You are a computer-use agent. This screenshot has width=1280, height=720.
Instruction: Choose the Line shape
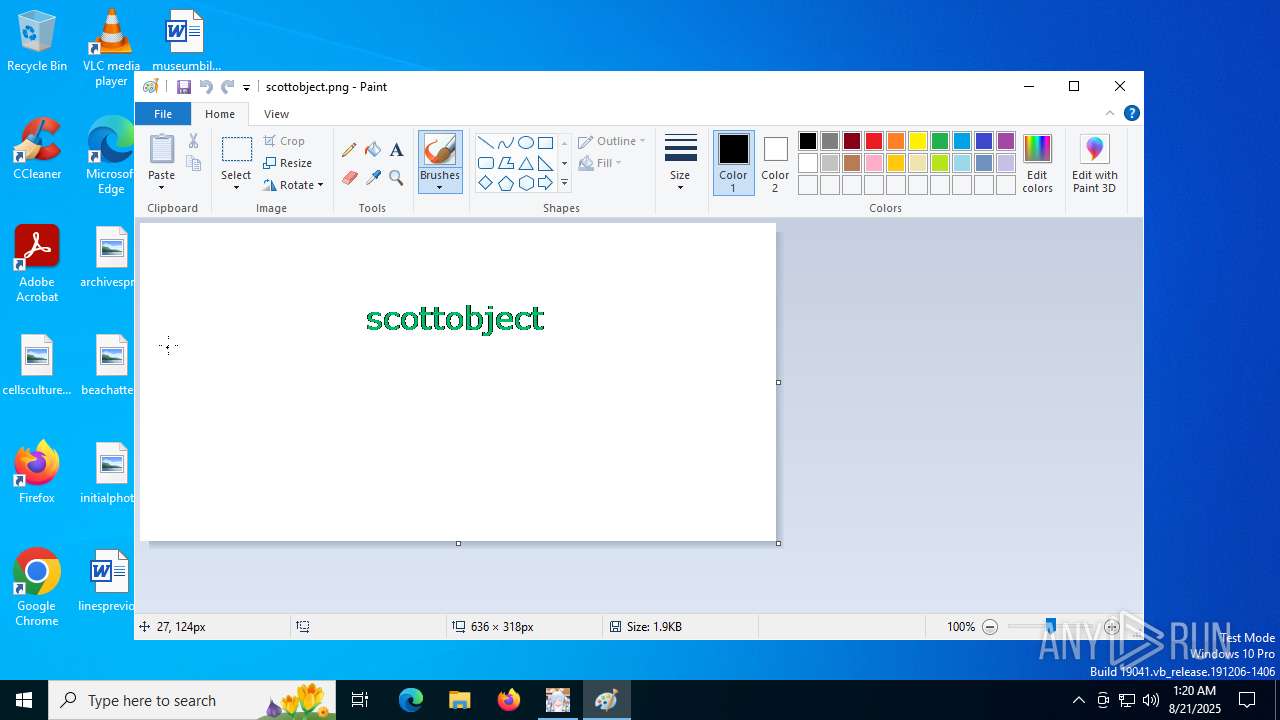click(485, 142)
